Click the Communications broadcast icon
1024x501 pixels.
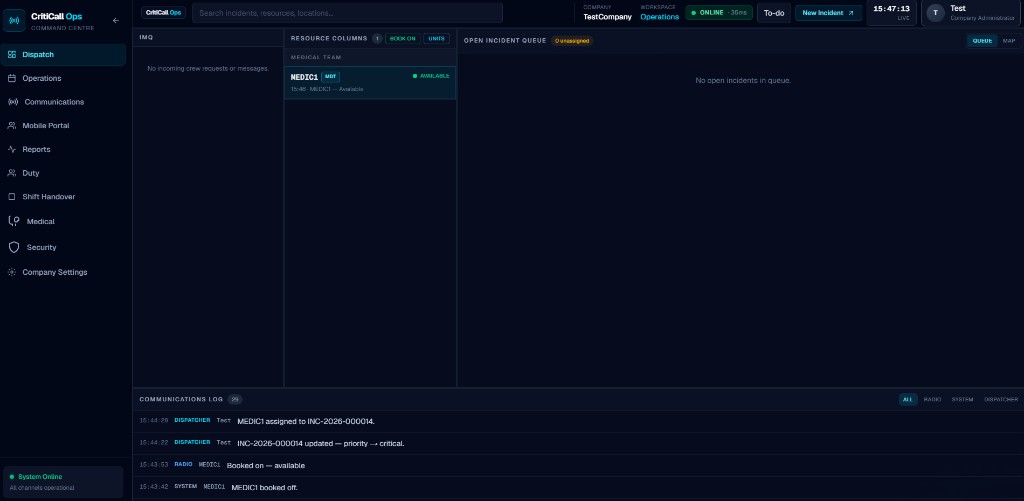point(13,102)
